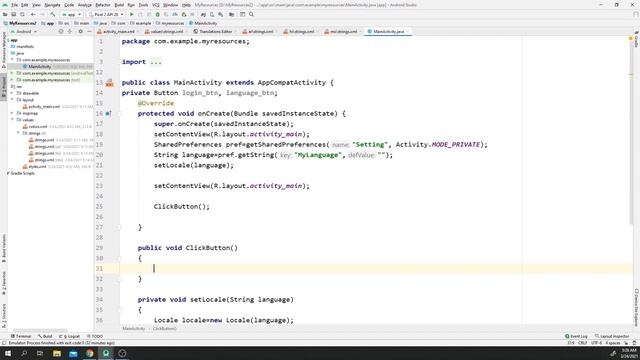The width and height of the screenshot is (640, 360).
Task: Open the app run configuration dropdown
Action: [71, 14]
